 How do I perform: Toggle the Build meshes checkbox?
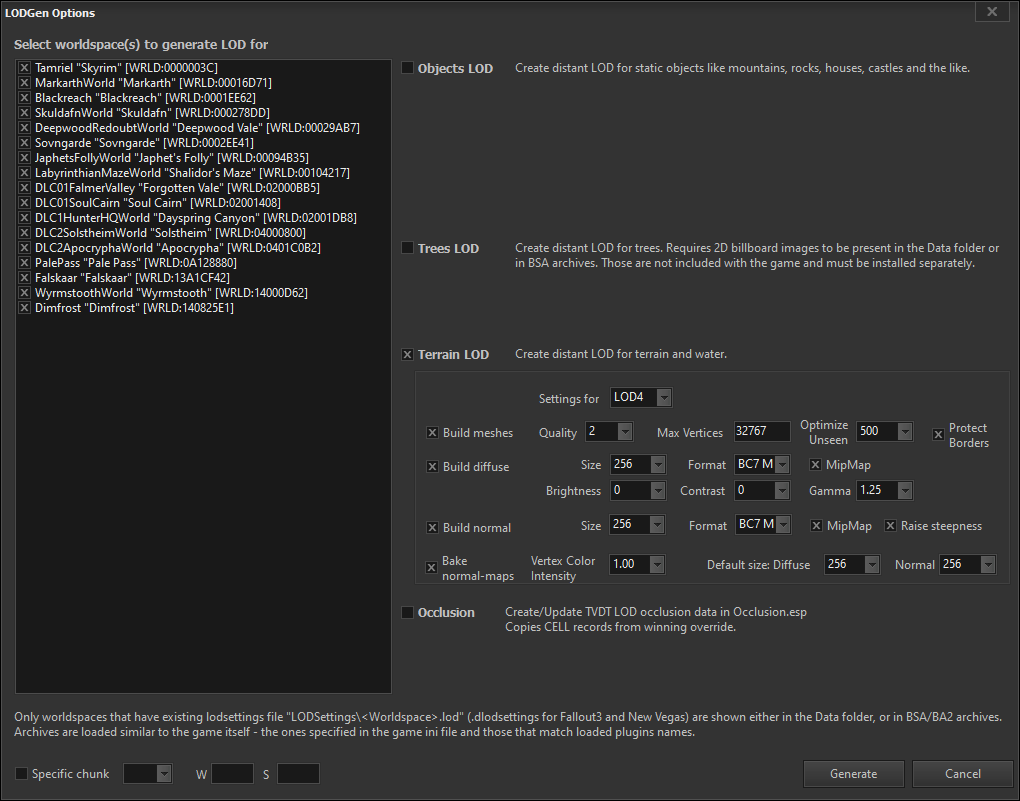click(x=432, y=433)
